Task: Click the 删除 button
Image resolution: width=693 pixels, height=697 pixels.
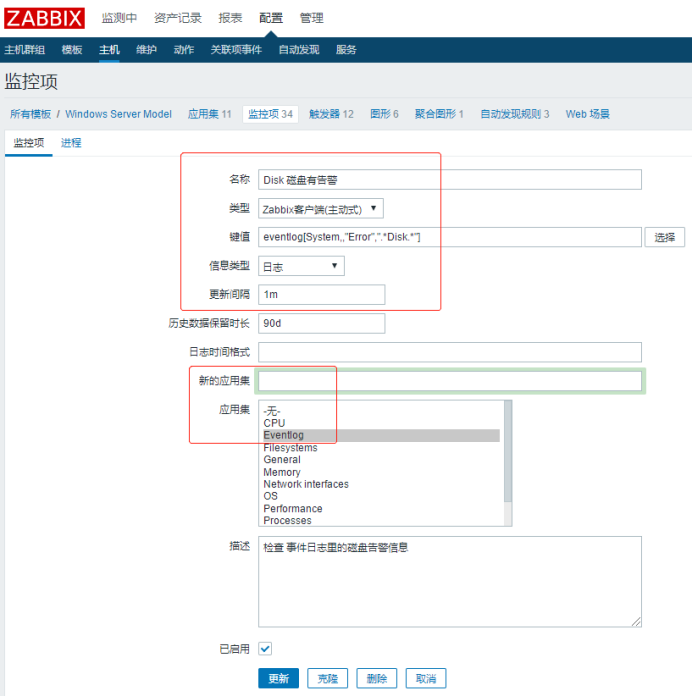Action: pos(377,678)
